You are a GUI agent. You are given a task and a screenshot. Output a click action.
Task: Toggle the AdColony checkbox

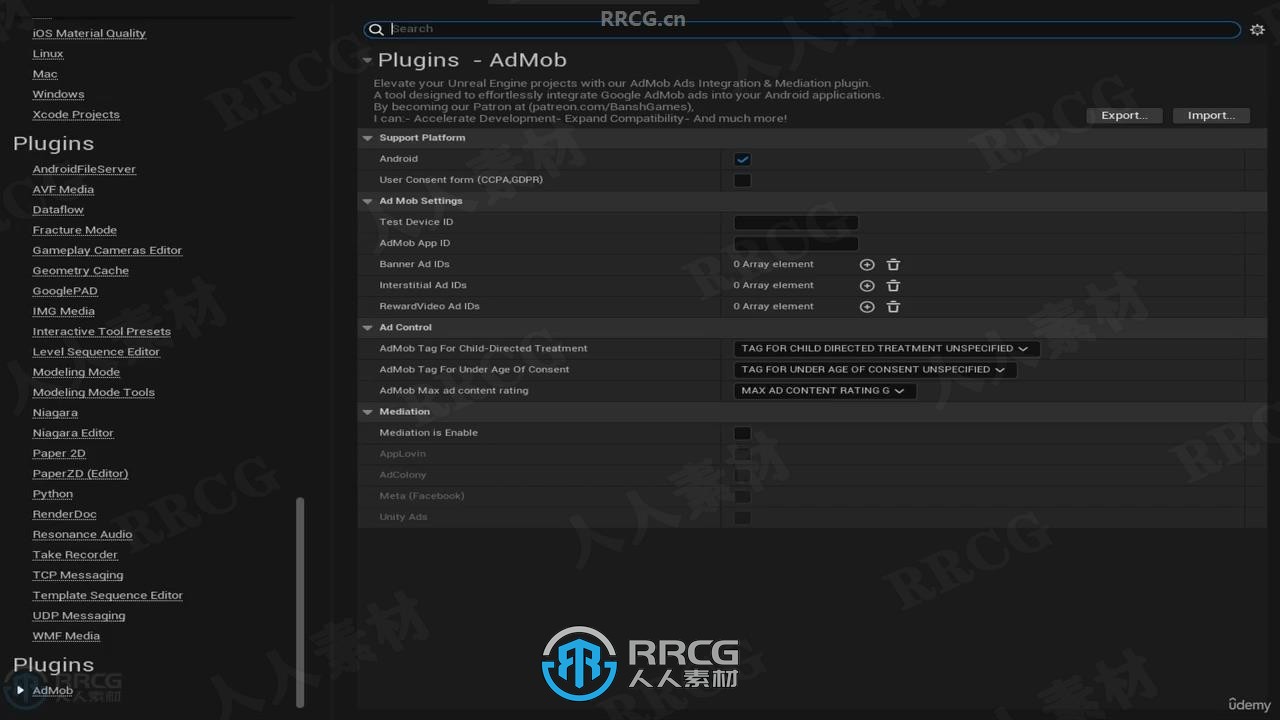pyautogui.click(x=742, y=475)
